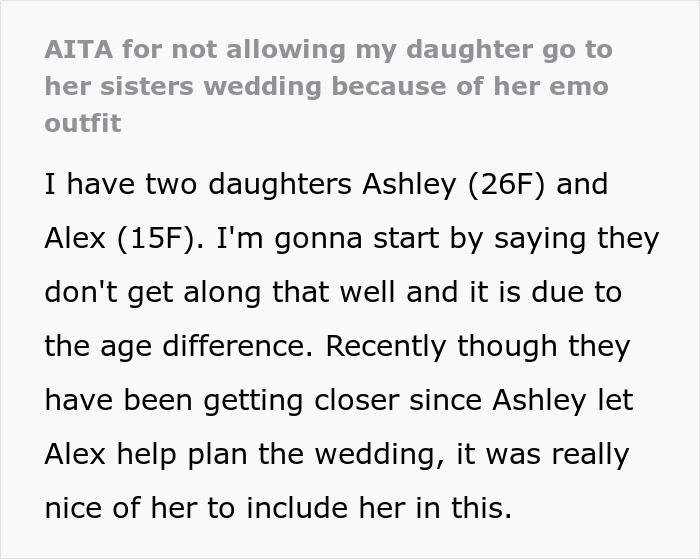Click the word 'Recently' in the paragraph
The width and height of the screenshot is (700, 559).
[386, 347]
